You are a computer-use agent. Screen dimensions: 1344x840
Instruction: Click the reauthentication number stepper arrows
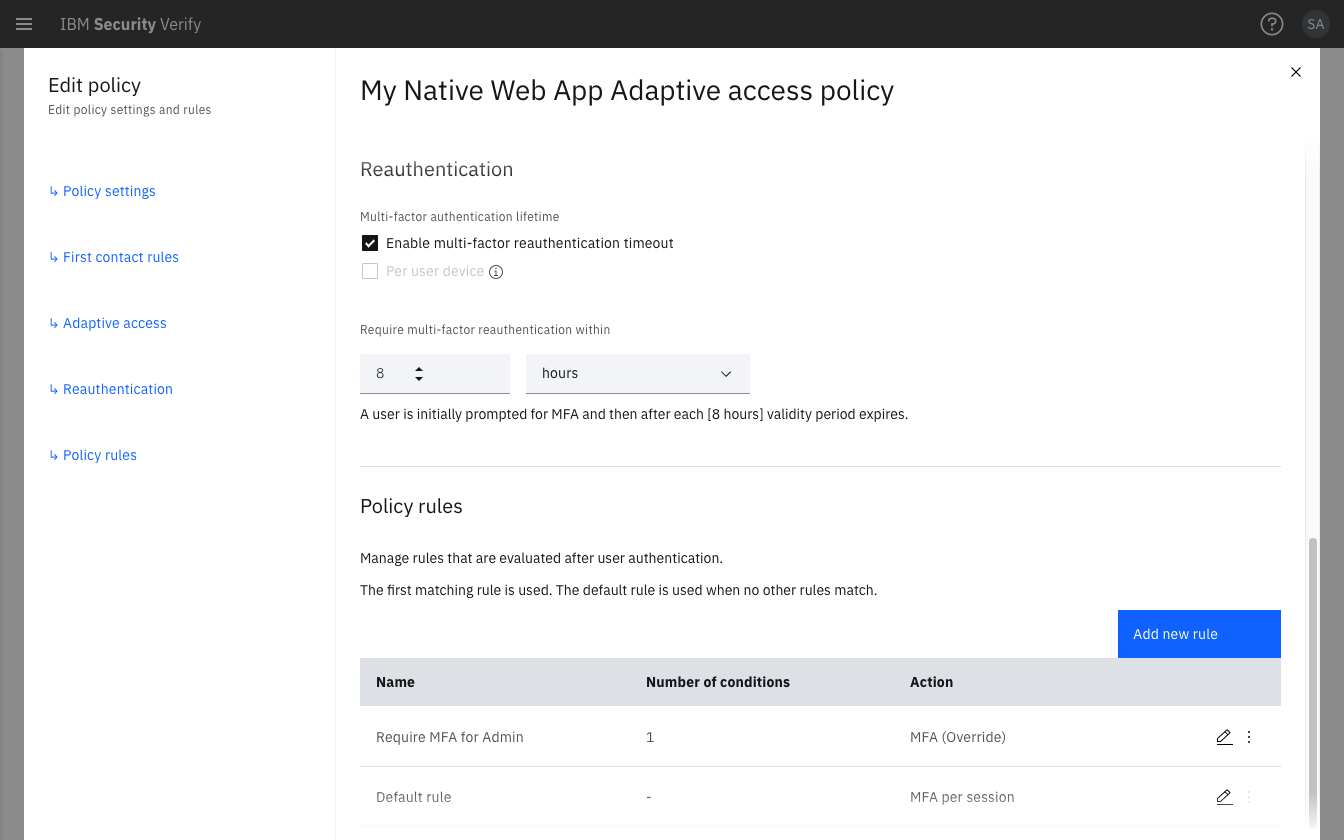coord(419,373)
